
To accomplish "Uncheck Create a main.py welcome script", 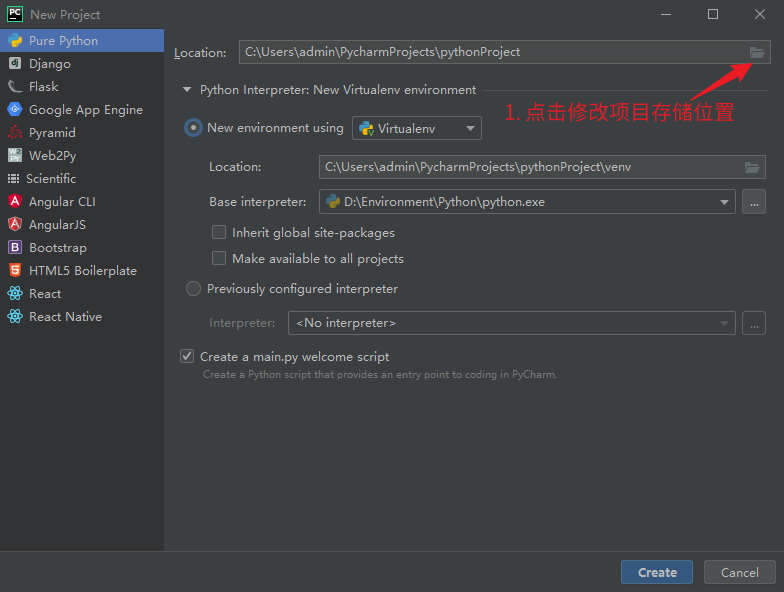I will point(187,356).
